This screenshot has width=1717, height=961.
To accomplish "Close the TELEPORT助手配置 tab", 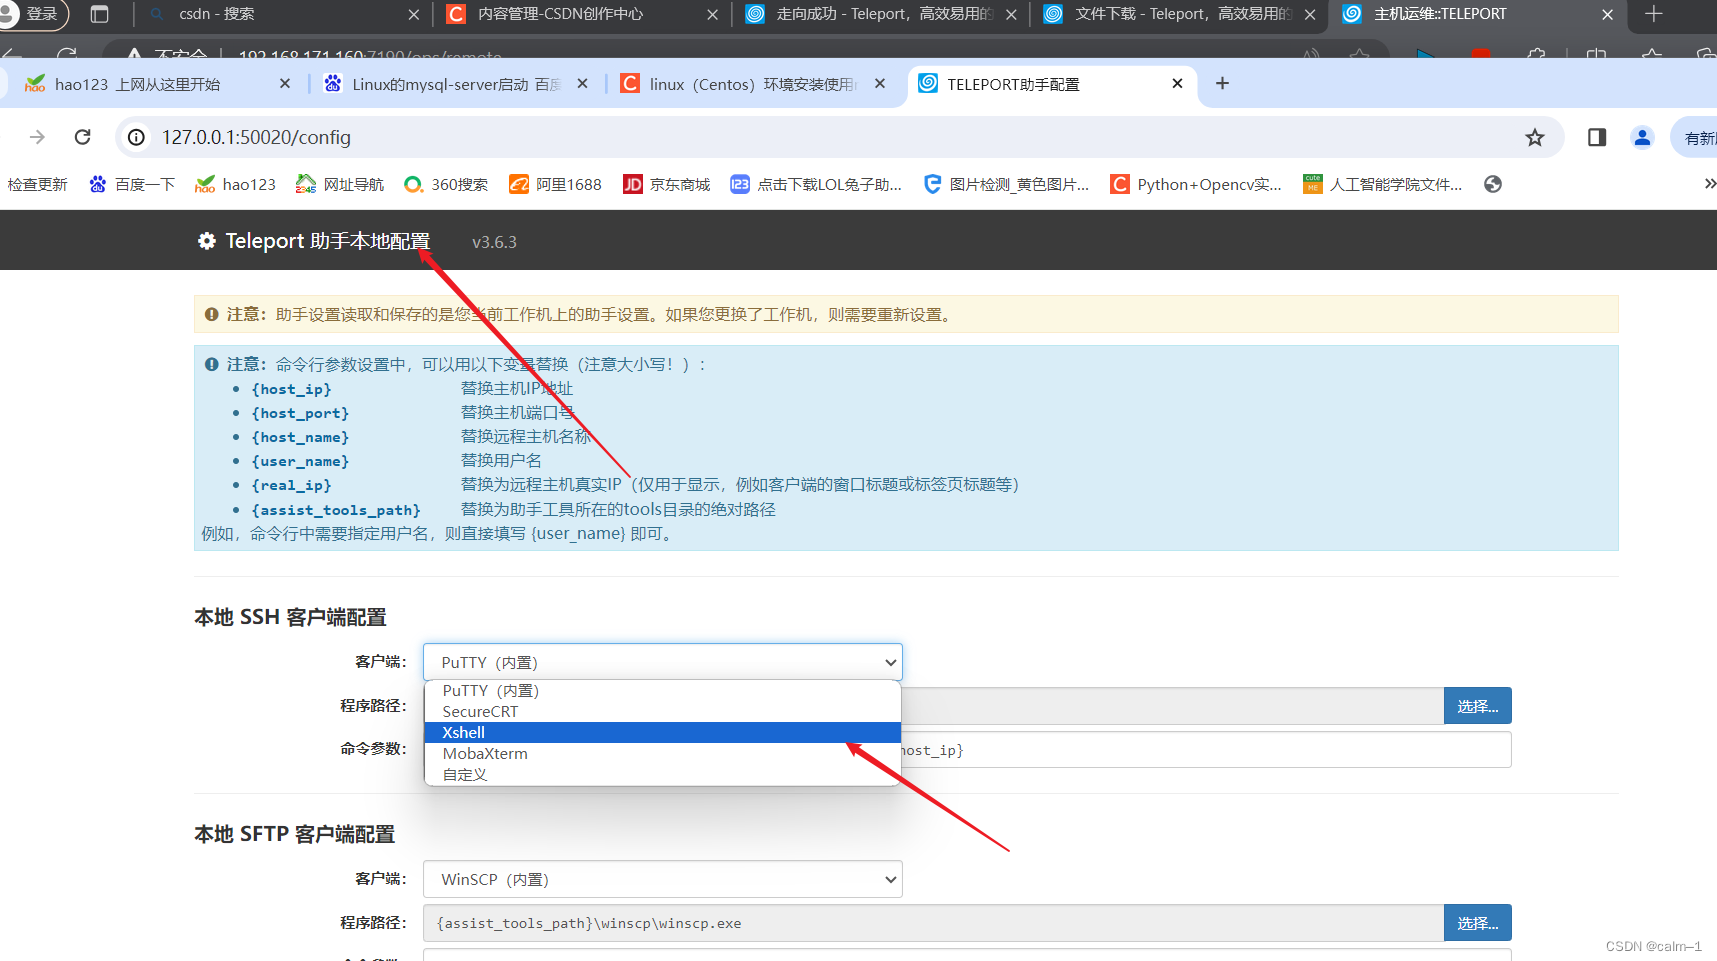I will [x=1177, y=83].
